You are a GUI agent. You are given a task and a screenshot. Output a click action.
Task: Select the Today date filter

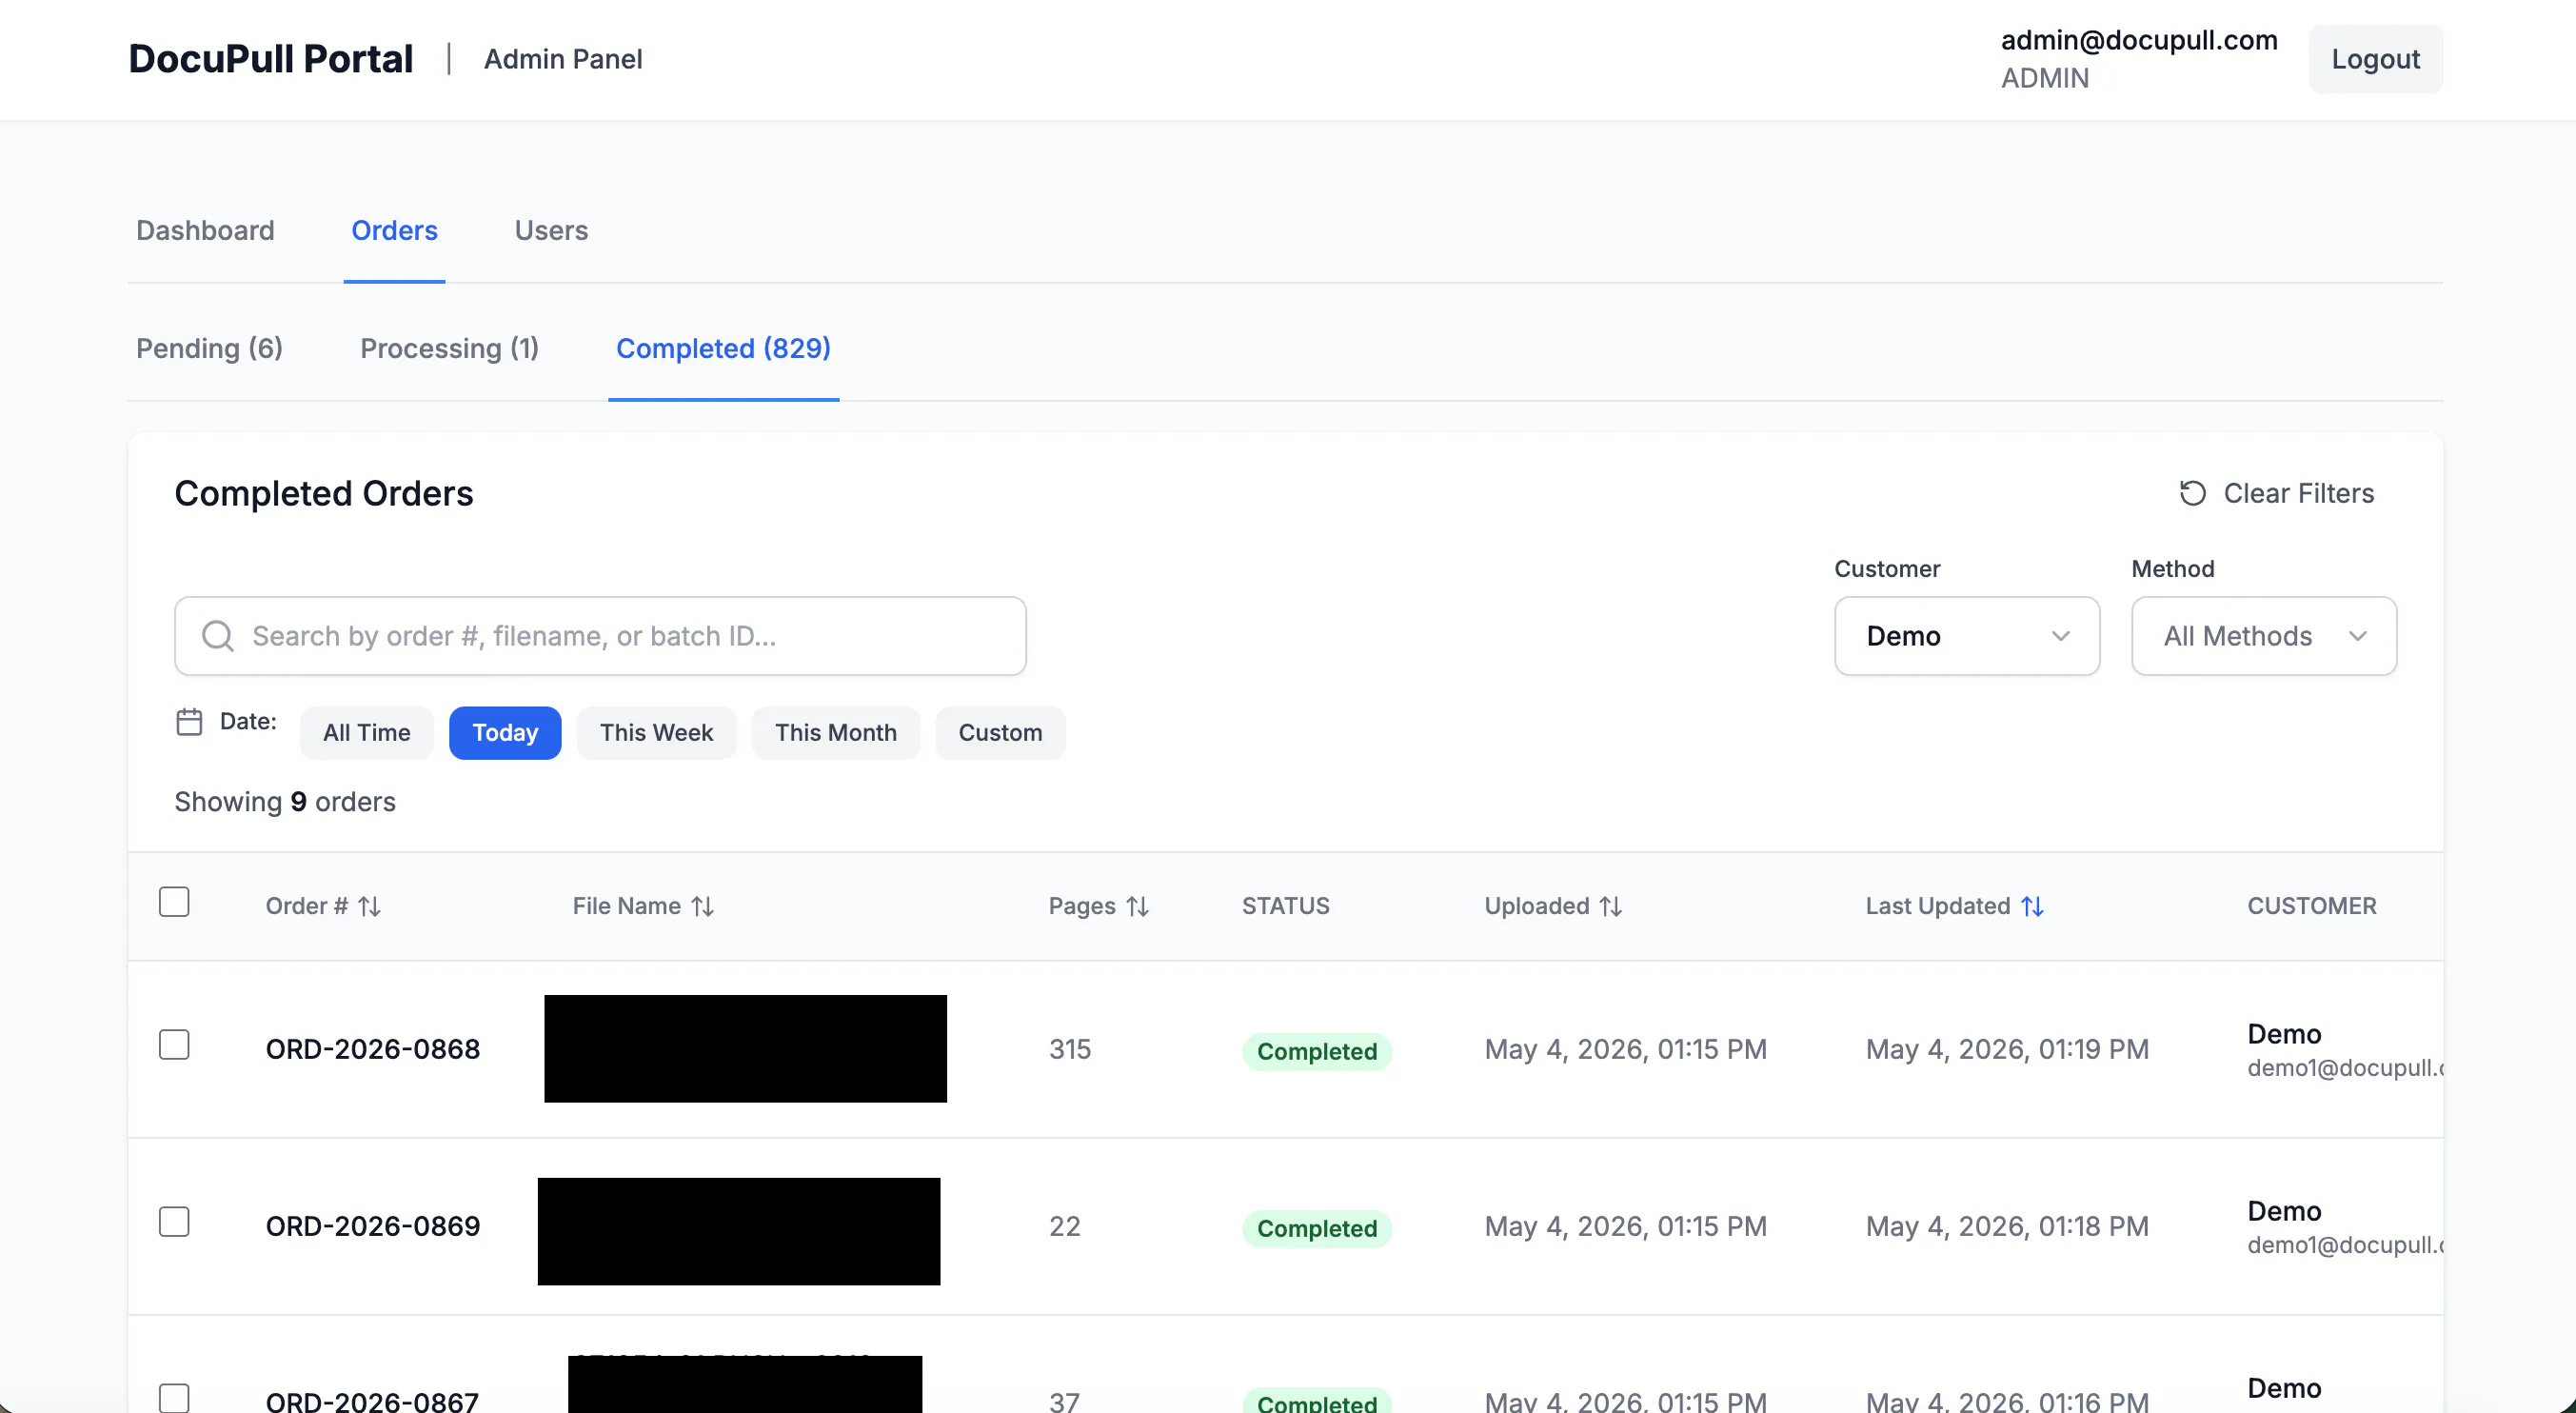505,733
